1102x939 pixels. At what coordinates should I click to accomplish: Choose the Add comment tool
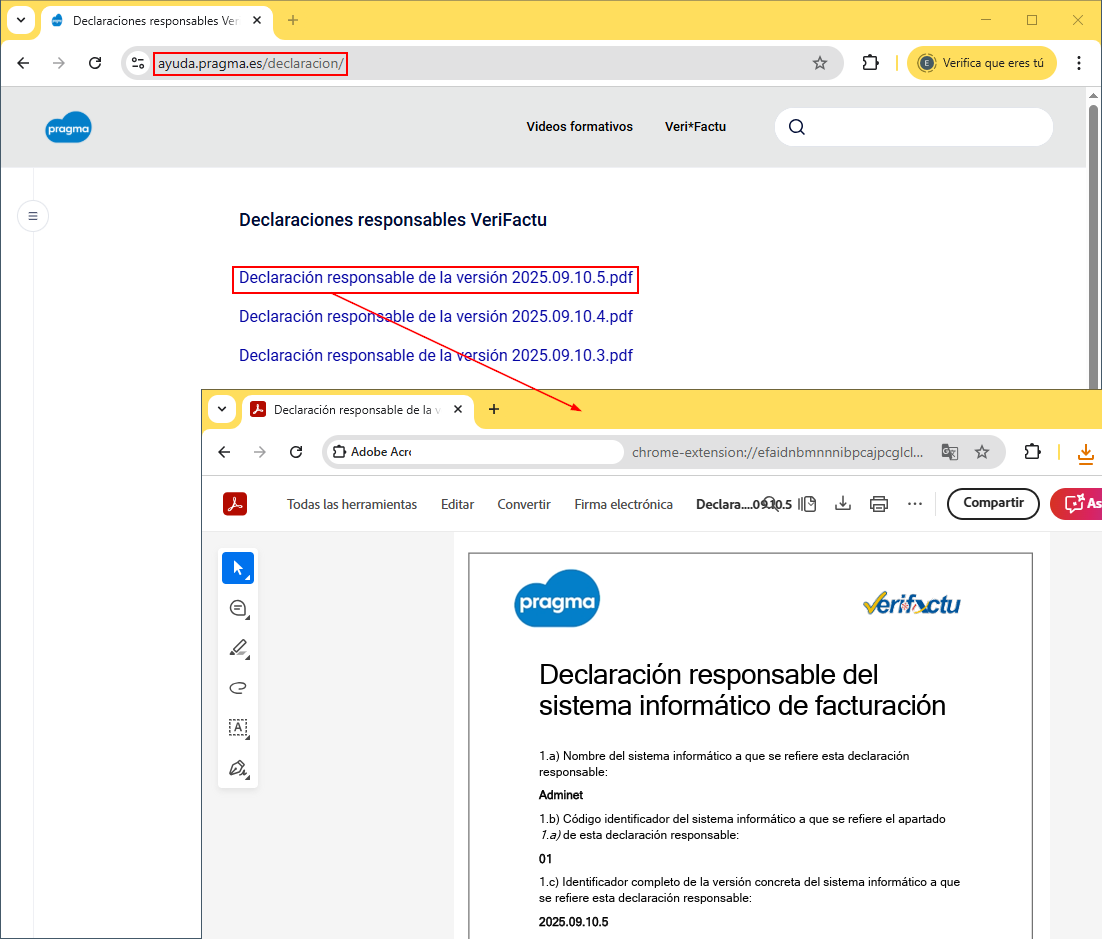click(239, 609)
